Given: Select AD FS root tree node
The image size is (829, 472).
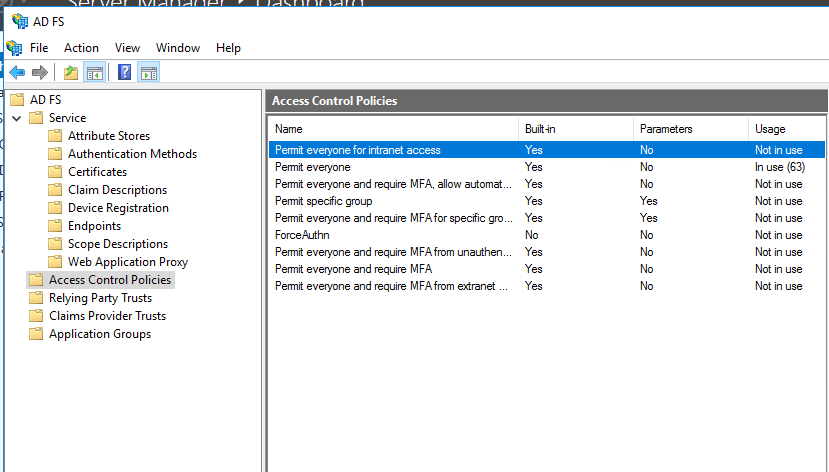Looking at the screenshot, I should (45, 99).
